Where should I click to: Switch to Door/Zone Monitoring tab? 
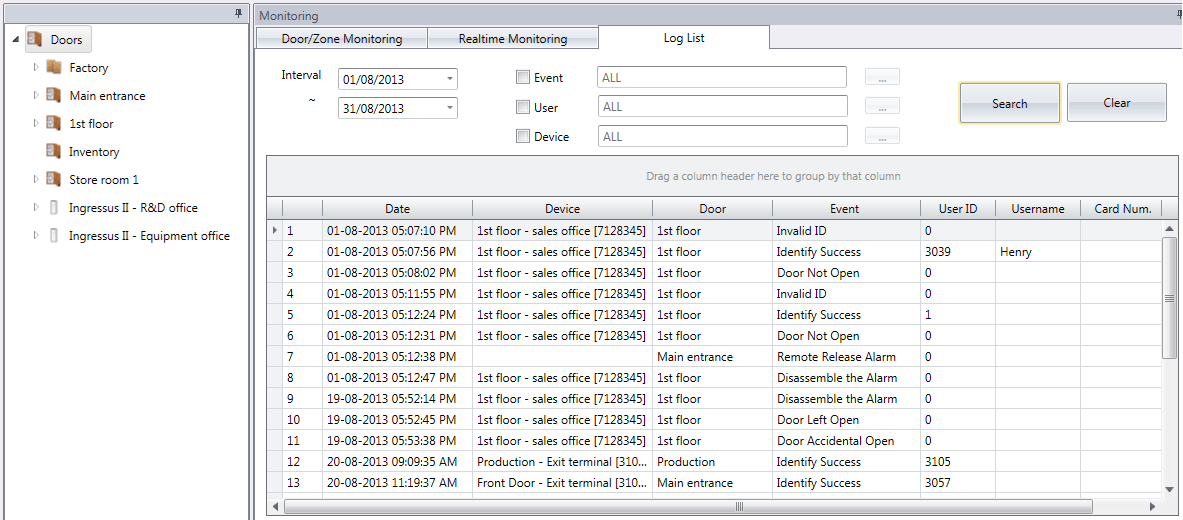(342, 39)
